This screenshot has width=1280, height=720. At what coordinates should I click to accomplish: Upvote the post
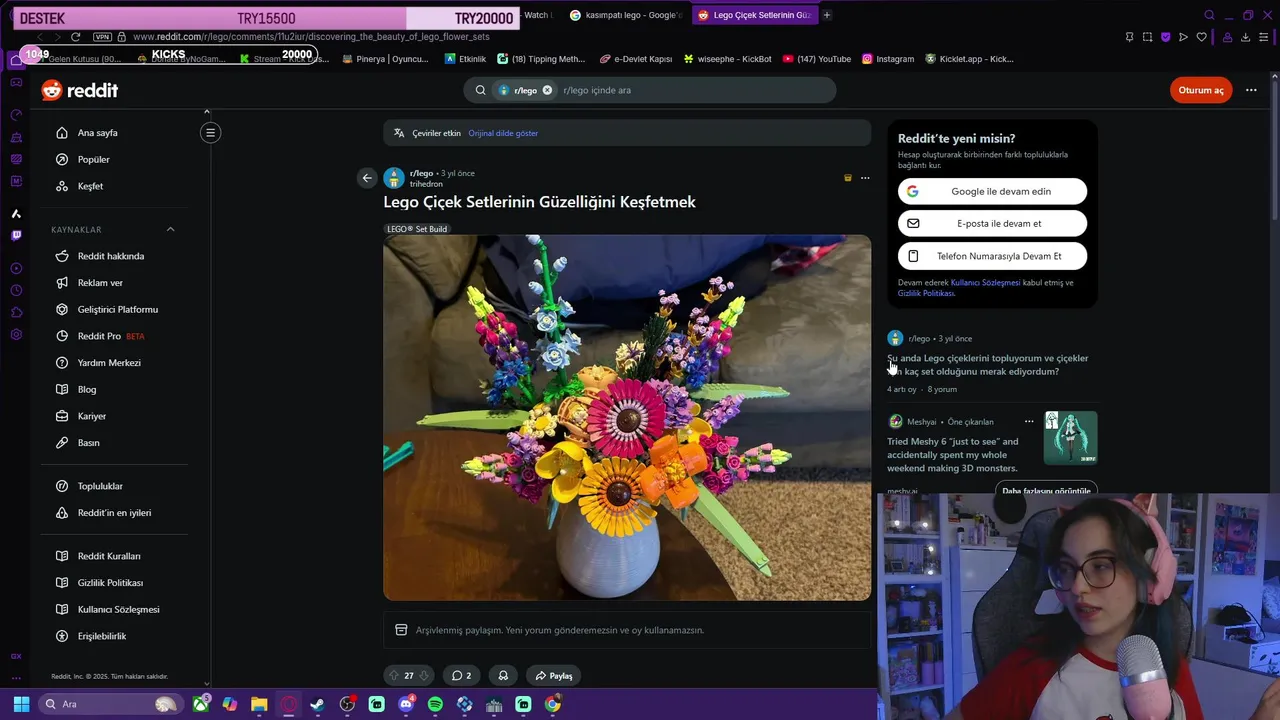[x=393, y=676]
